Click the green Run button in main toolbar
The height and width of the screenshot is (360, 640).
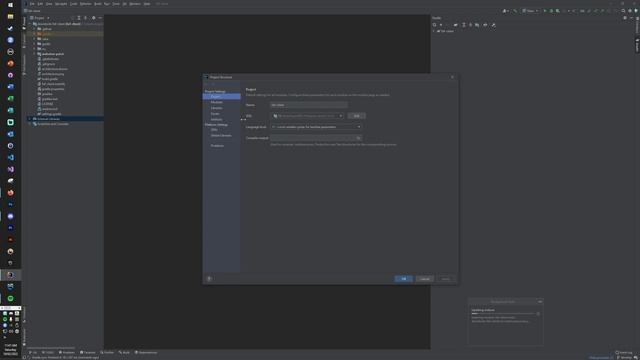tap(544, 11)
